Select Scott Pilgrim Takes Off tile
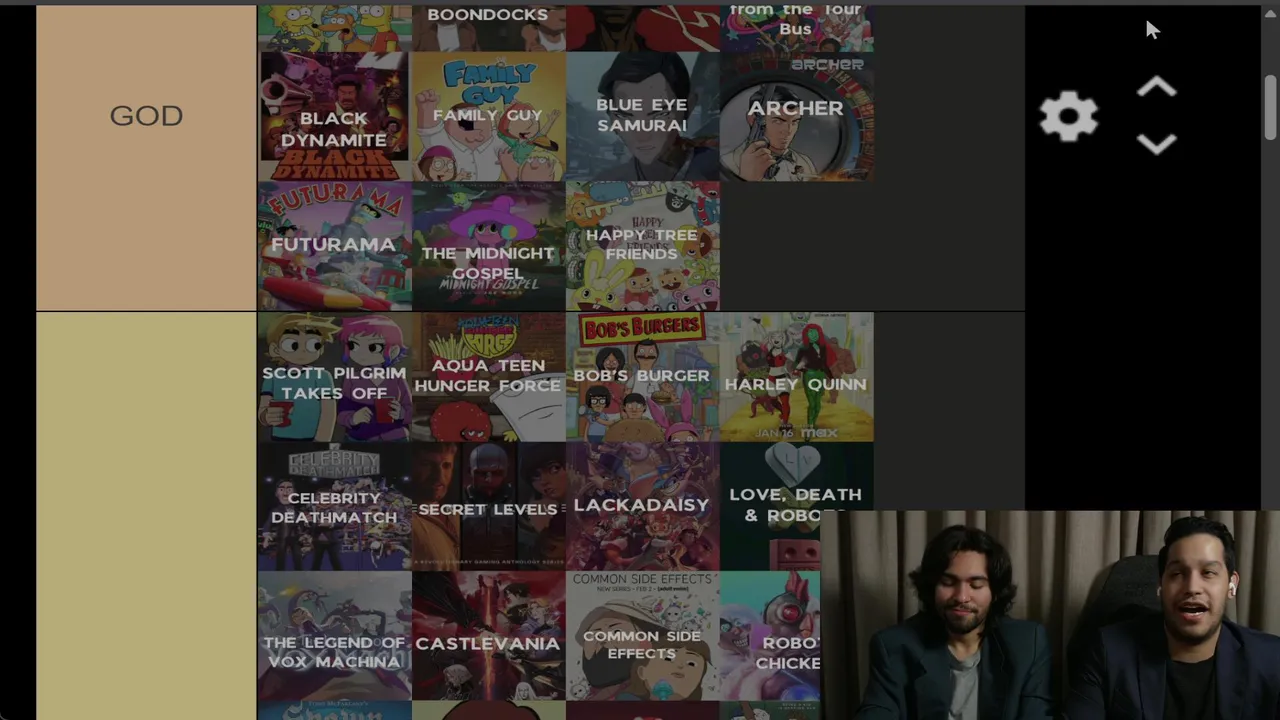This screenshot has width=1280, height=720. 334,377
